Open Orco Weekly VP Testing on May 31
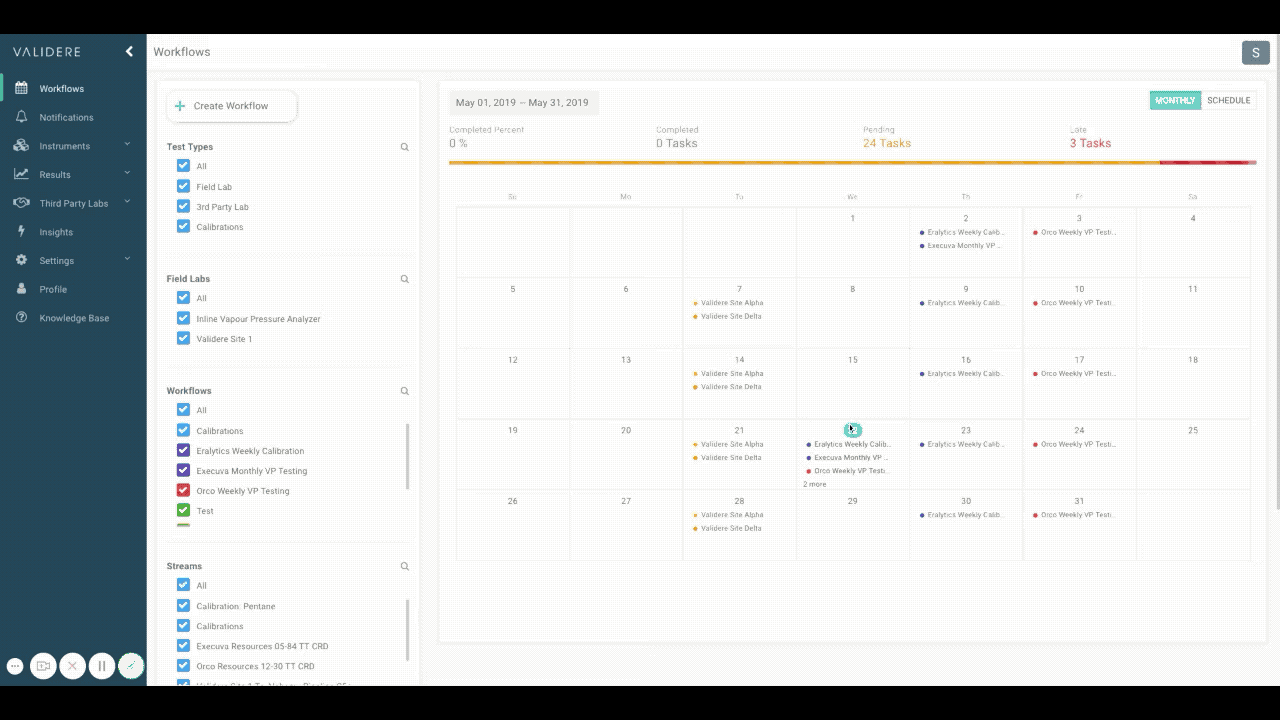This screenshot has height=720, width=1280. (1075, 515)
